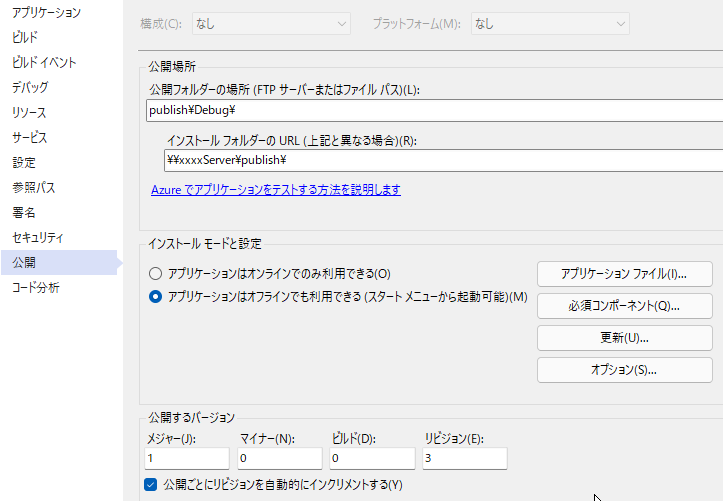Open the アプリケーション settings tab

point(46,12)
